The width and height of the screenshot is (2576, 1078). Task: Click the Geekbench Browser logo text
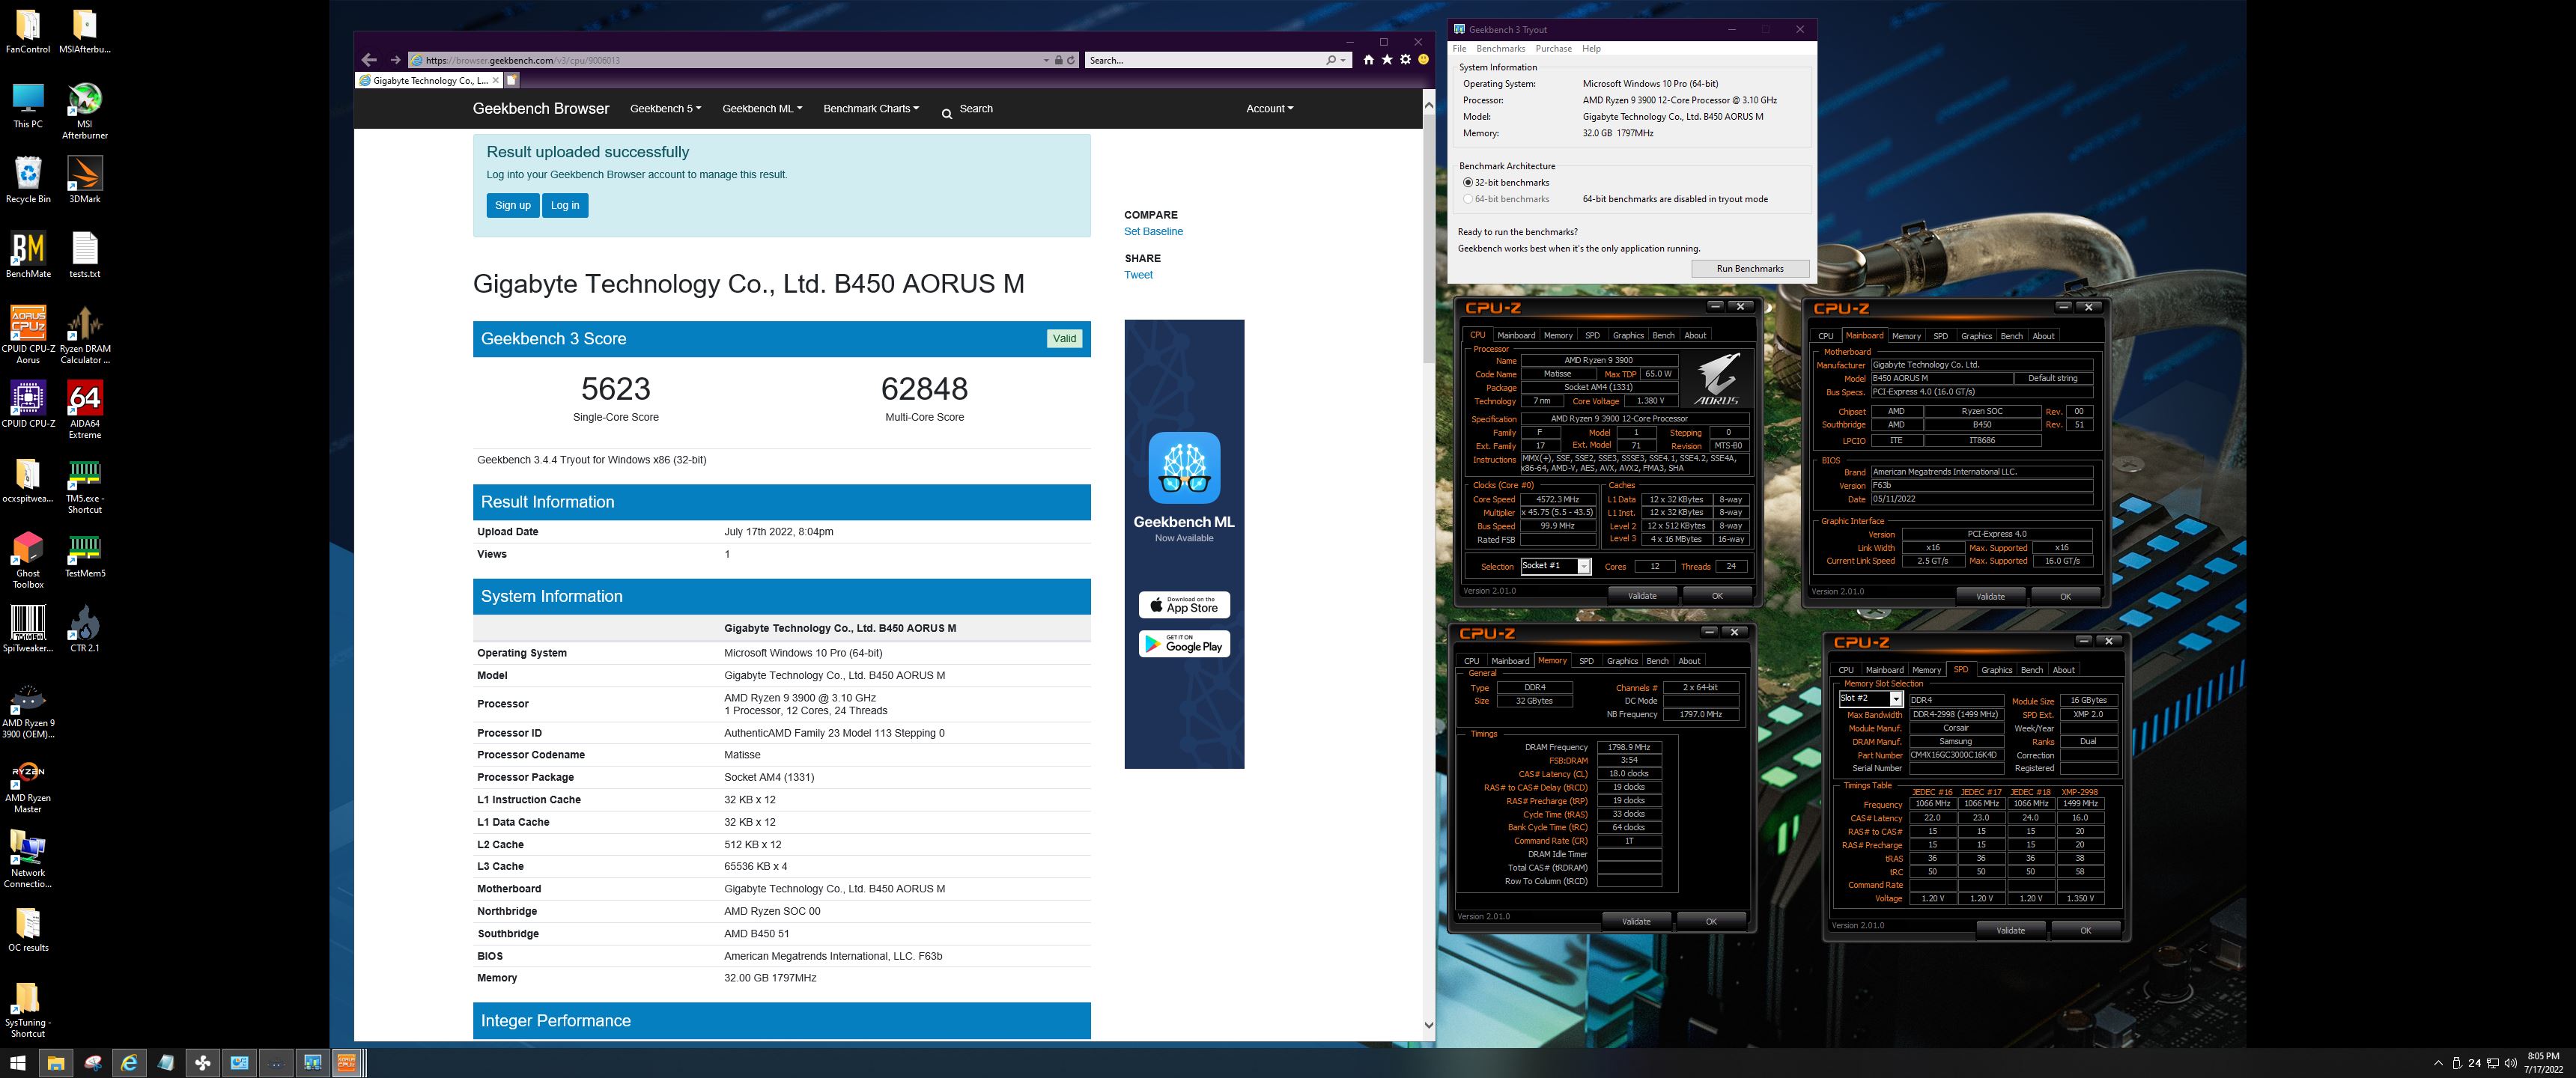(541, 109)
